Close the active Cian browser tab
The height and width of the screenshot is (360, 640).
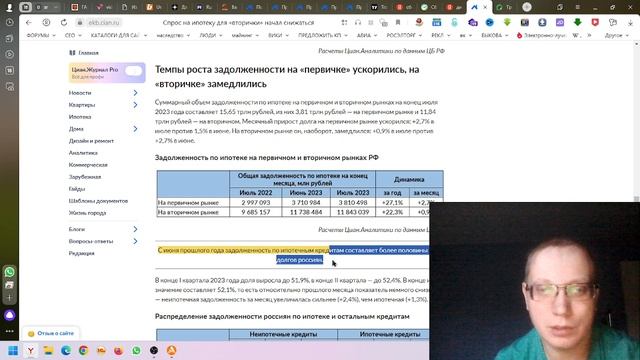click(485, 7)
